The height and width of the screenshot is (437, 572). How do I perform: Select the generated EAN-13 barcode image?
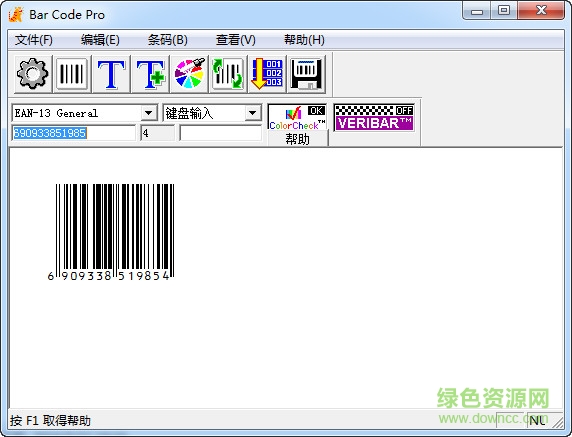[x=111, y=232]
